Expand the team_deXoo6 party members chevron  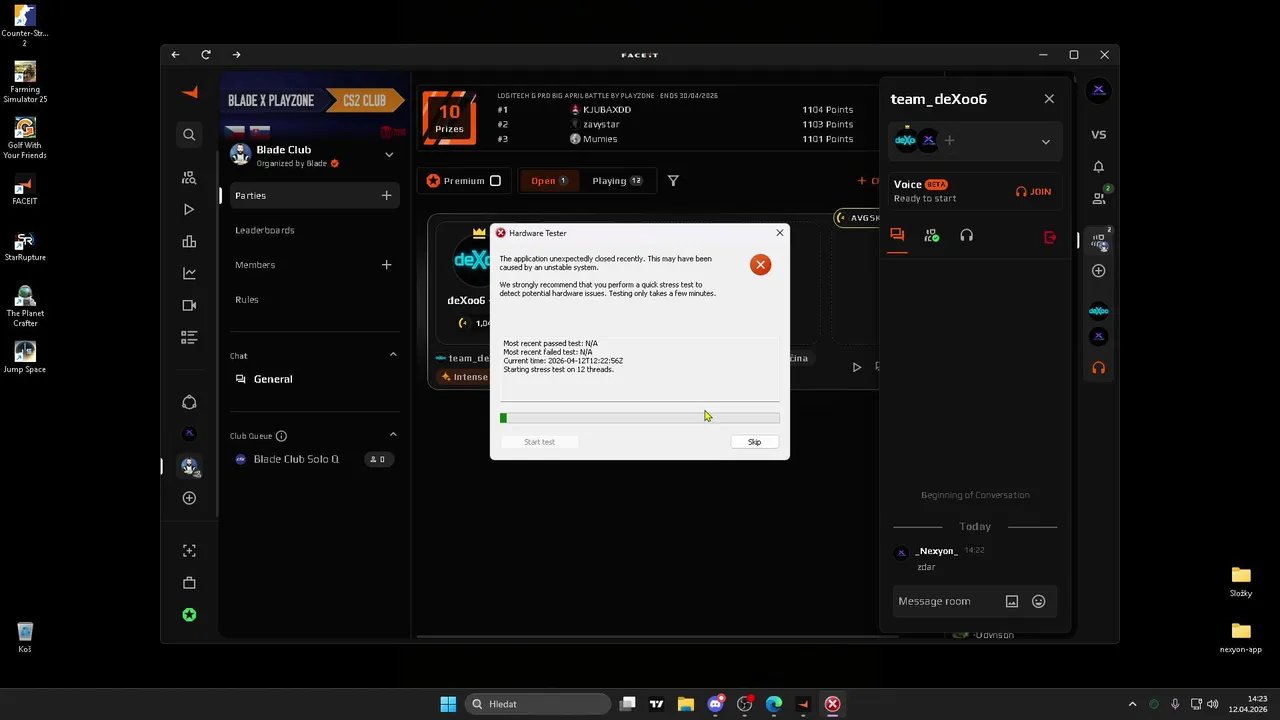(x=1046, y=142)
